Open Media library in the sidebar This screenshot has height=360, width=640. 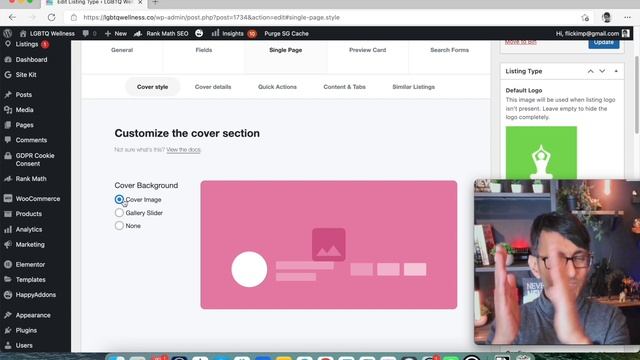pos(24,110)
